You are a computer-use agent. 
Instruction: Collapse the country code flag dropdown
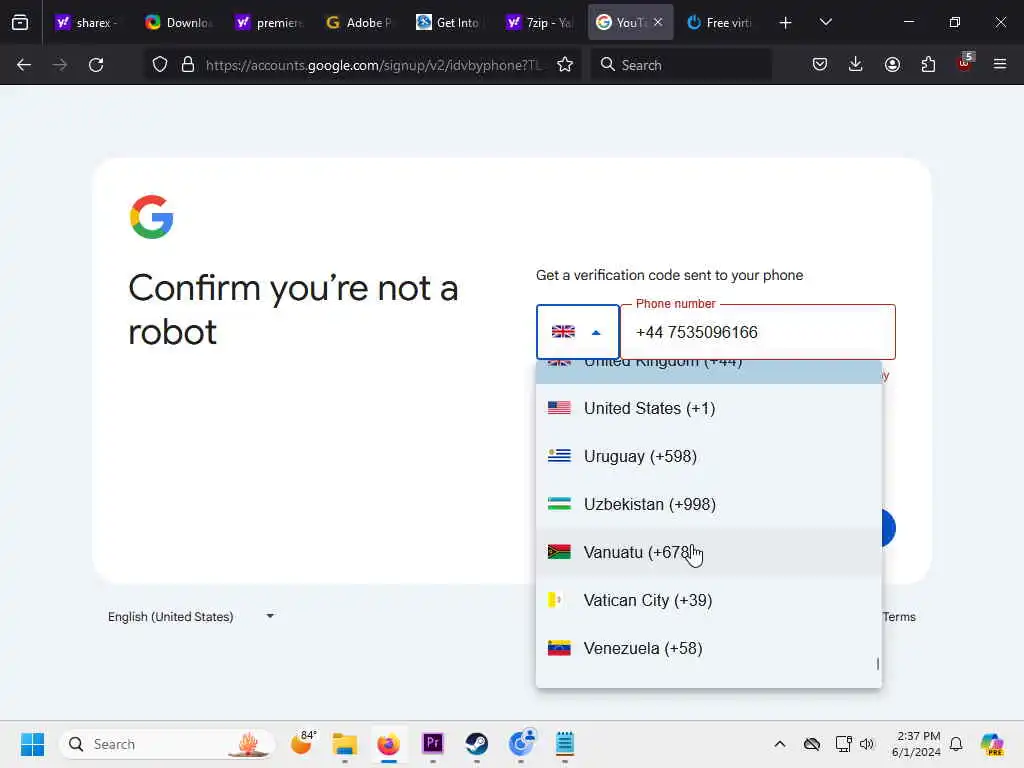[x=577, y=332]
